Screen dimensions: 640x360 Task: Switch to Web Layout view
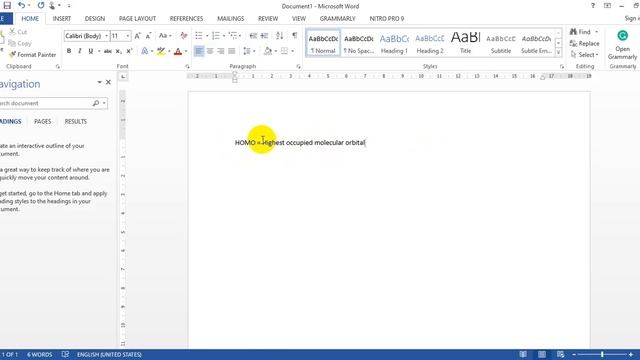(560, 355)
